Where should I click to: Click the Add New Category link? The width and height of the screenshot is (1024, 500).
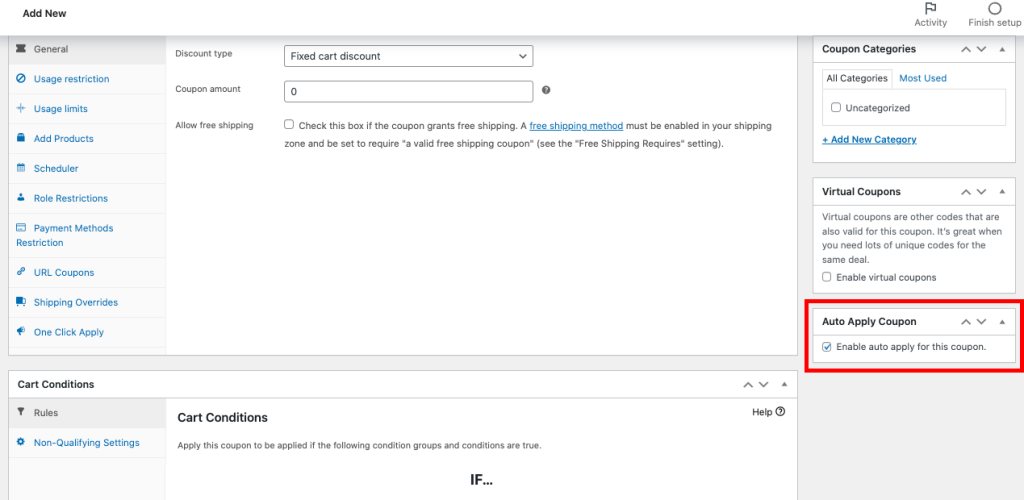[x=869, y=139]
